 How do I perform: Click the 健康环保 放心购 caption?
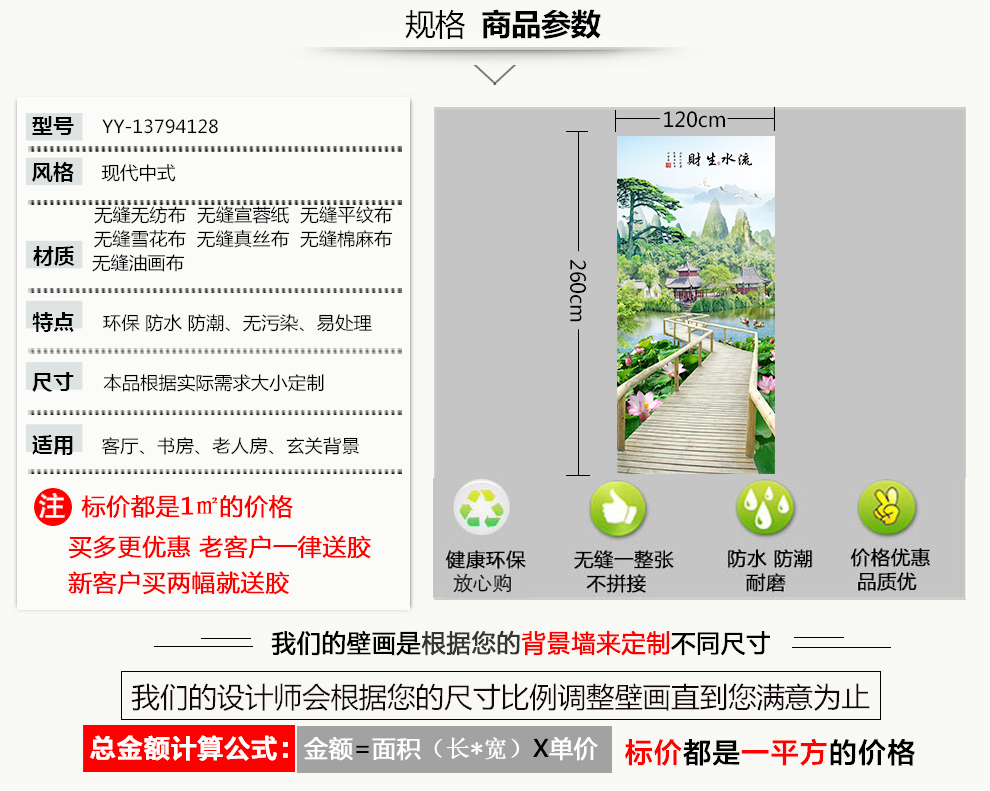tap(485, 571)
